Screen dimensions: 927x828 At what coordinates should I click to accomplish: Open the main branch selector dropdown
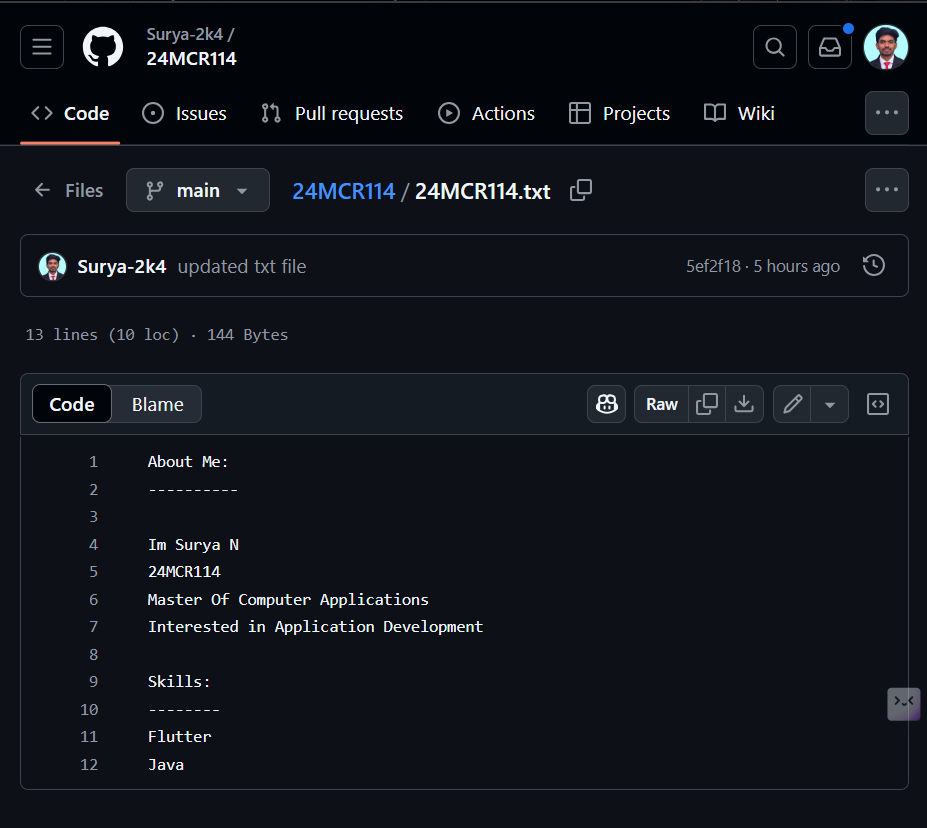click(x=197, y=190)
